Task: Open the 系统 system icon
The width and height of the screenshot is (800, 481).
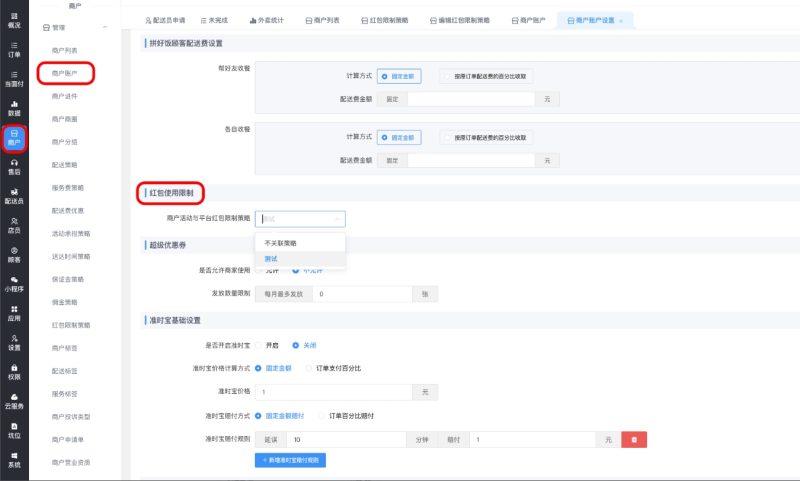Action: (14, 460)
